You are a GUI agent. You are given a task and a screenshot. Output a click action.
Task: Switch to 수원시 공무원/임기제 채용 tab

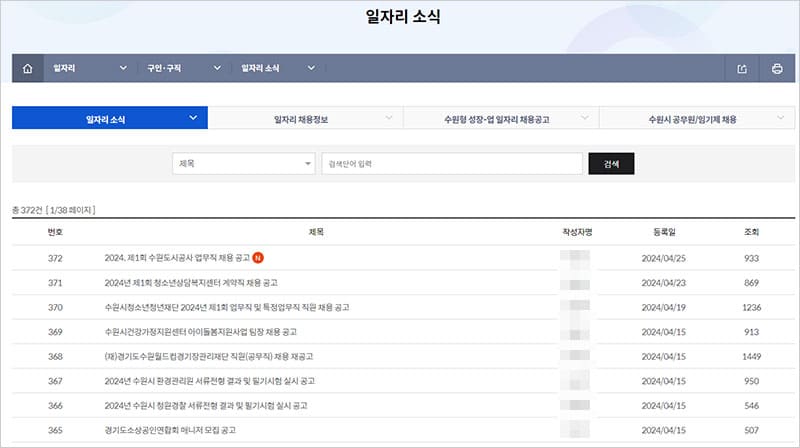pos(697,119)
